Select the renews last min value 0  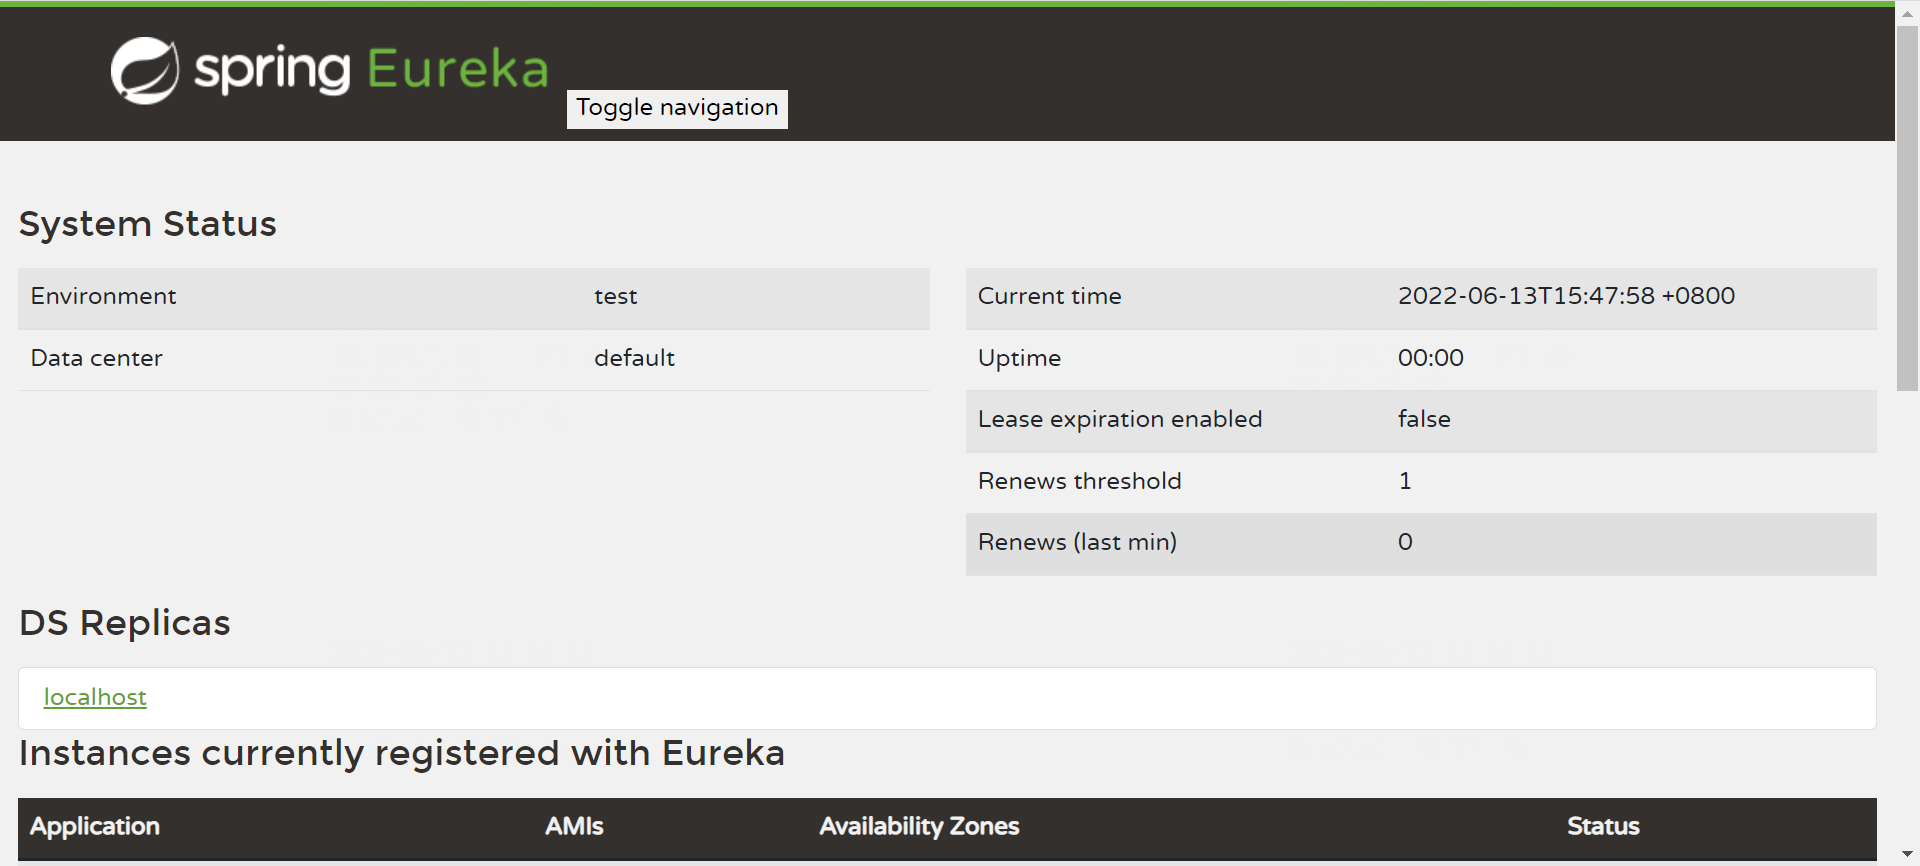pyautogui.click(x=1405, y=542)
